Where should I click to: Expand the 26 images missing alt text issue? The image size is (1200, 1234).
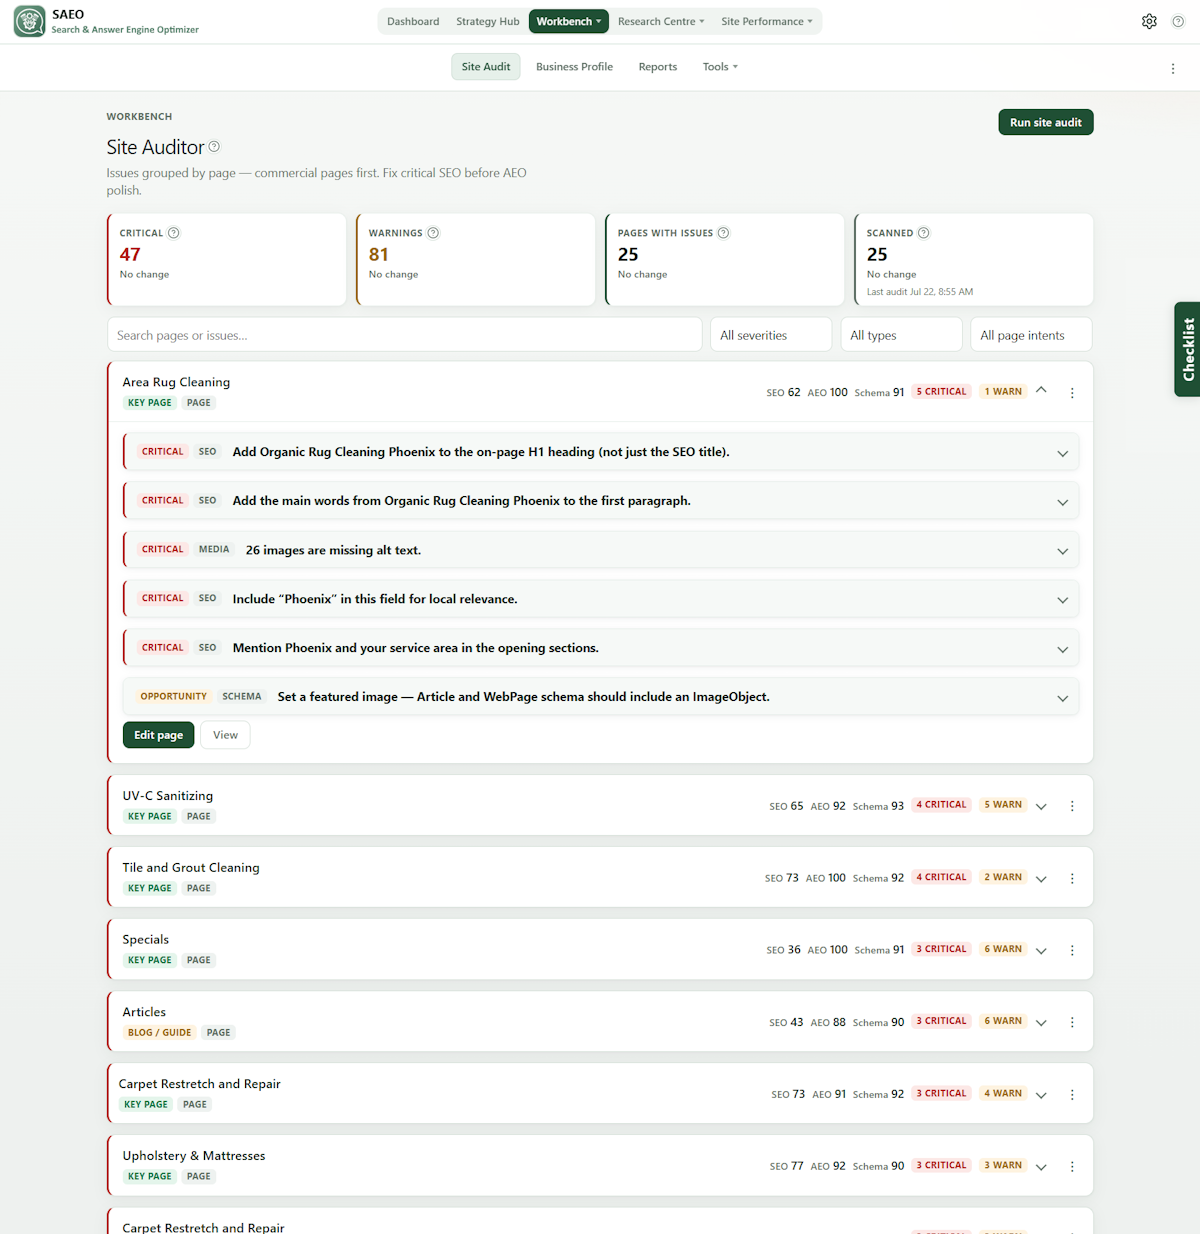[x=1062, y=551]
